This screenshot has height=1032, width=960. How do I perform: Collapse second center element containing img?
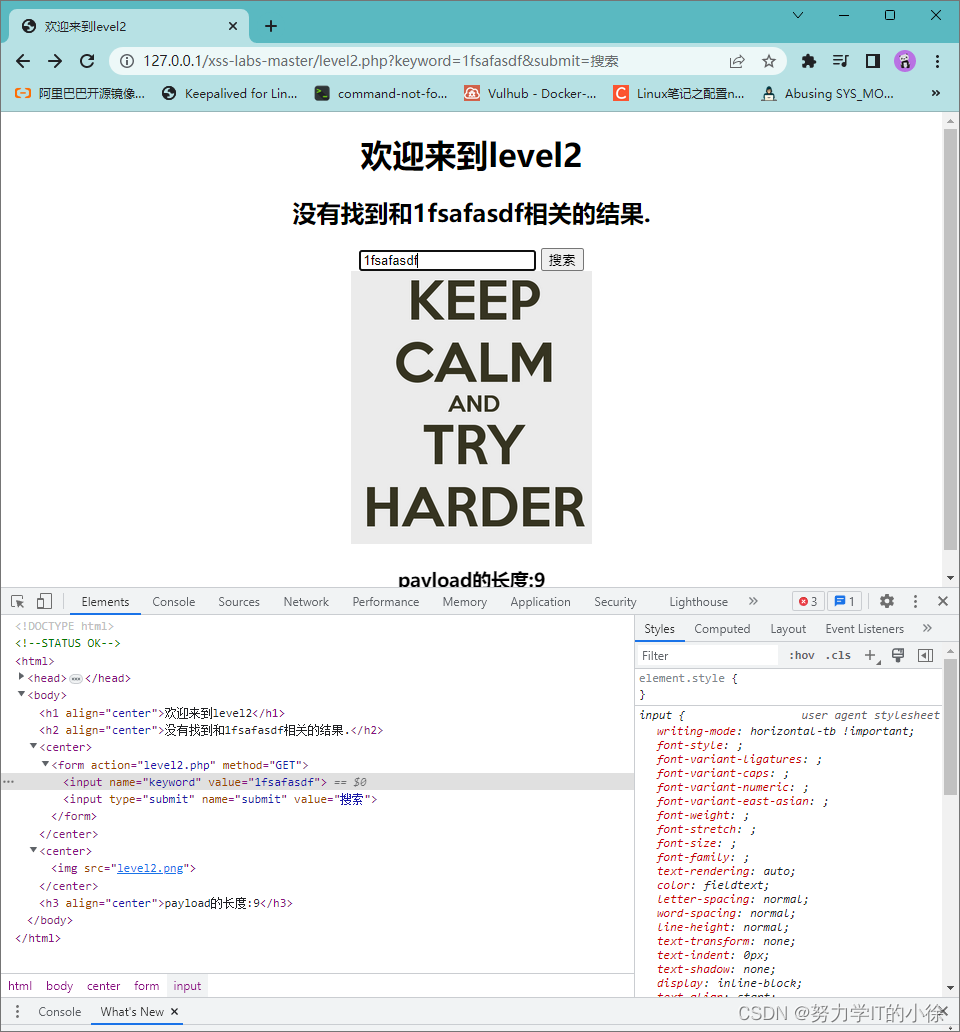coord(33,850)
